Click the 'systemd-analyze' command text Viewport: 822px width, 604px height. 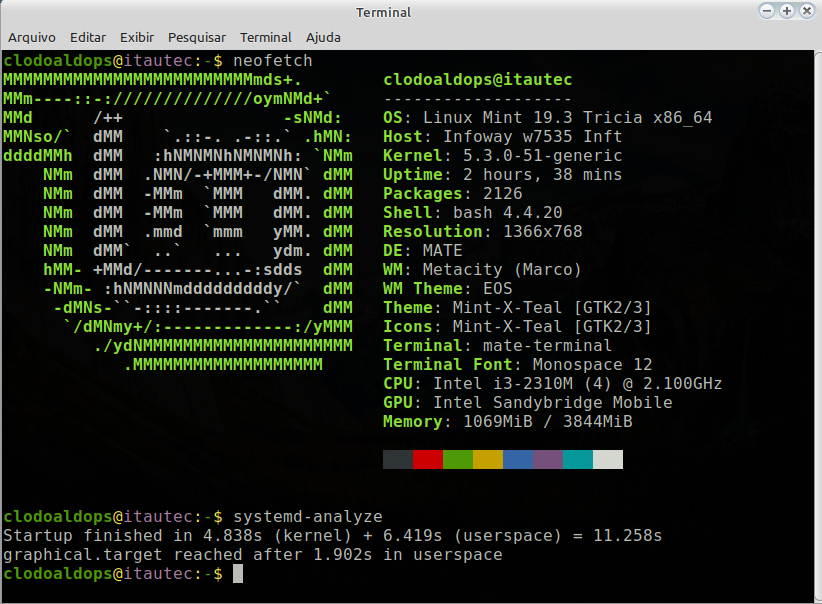(308, 517)
